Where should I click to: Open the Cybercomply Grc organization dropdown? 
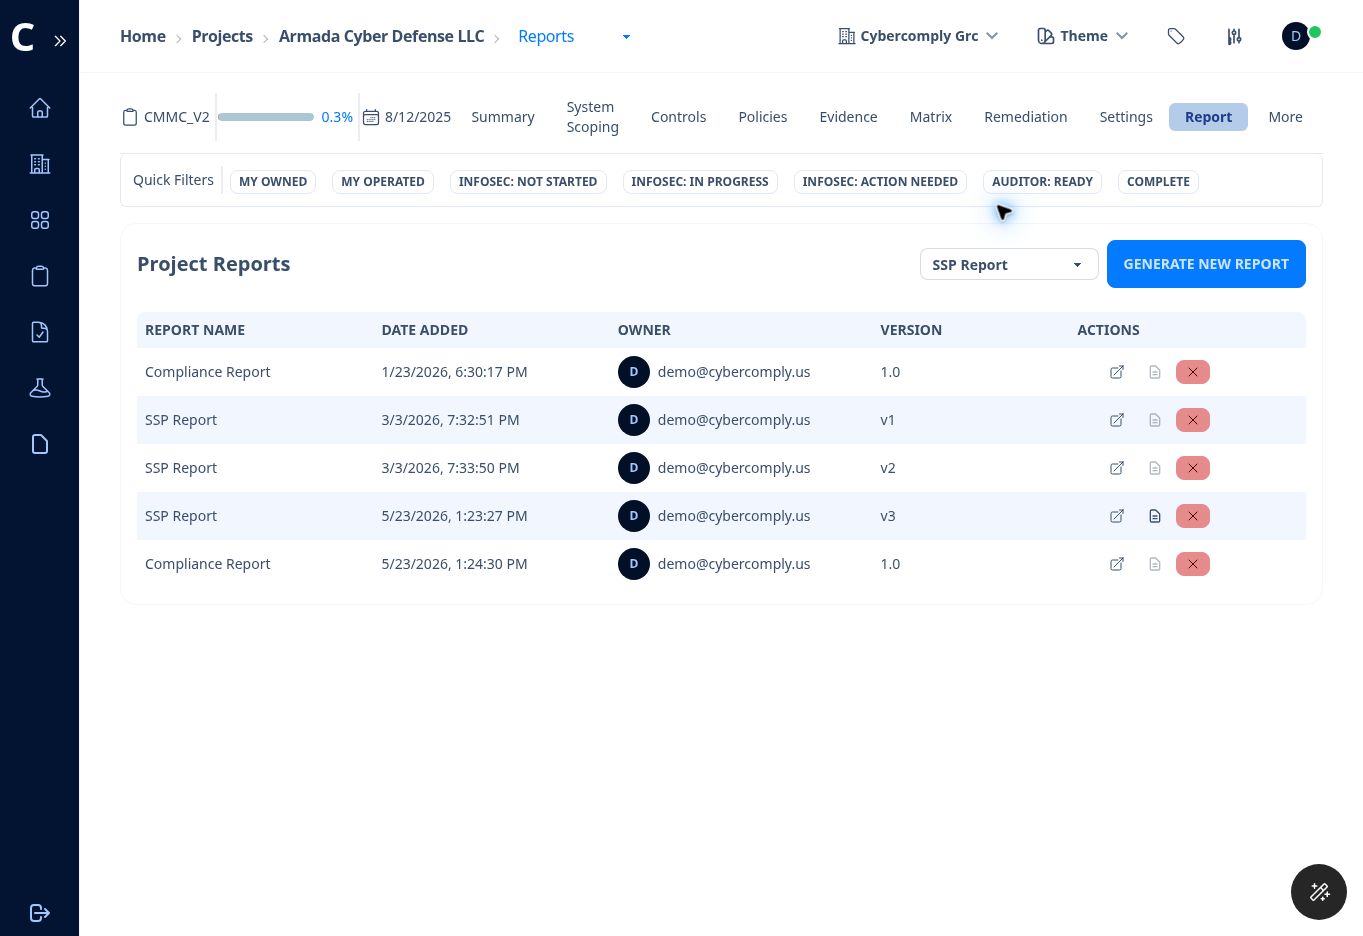[918, 36]
